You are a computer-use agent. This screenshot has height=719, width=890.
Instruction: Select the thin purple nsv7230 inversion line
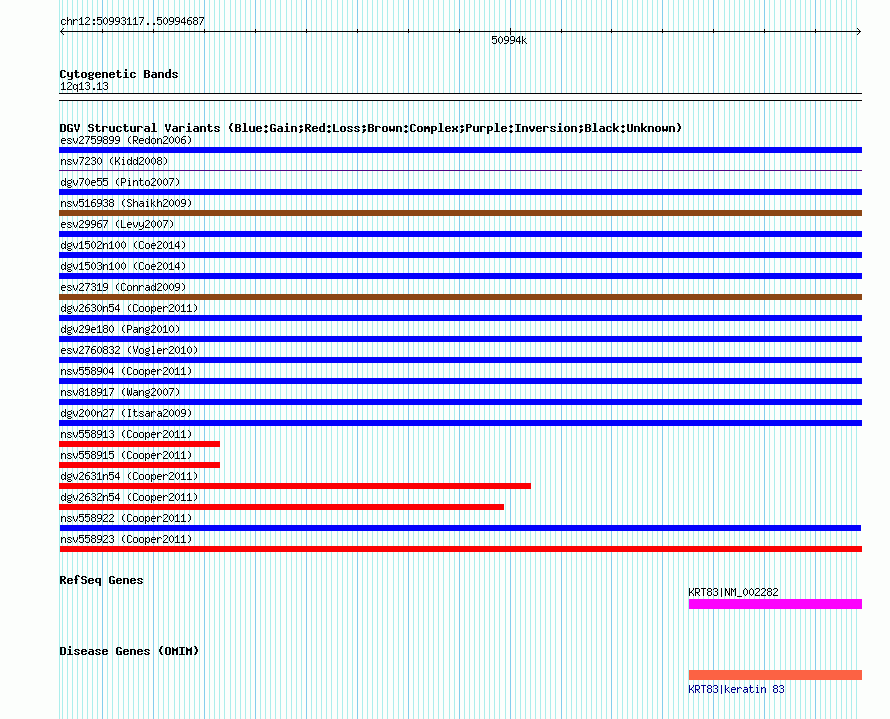click(460, 170)
